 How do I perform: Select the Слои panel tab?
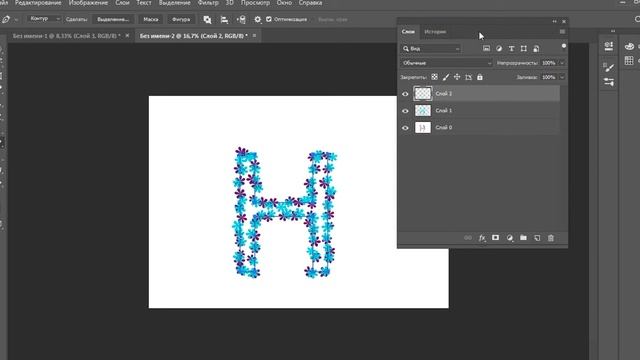pos(408,31)
